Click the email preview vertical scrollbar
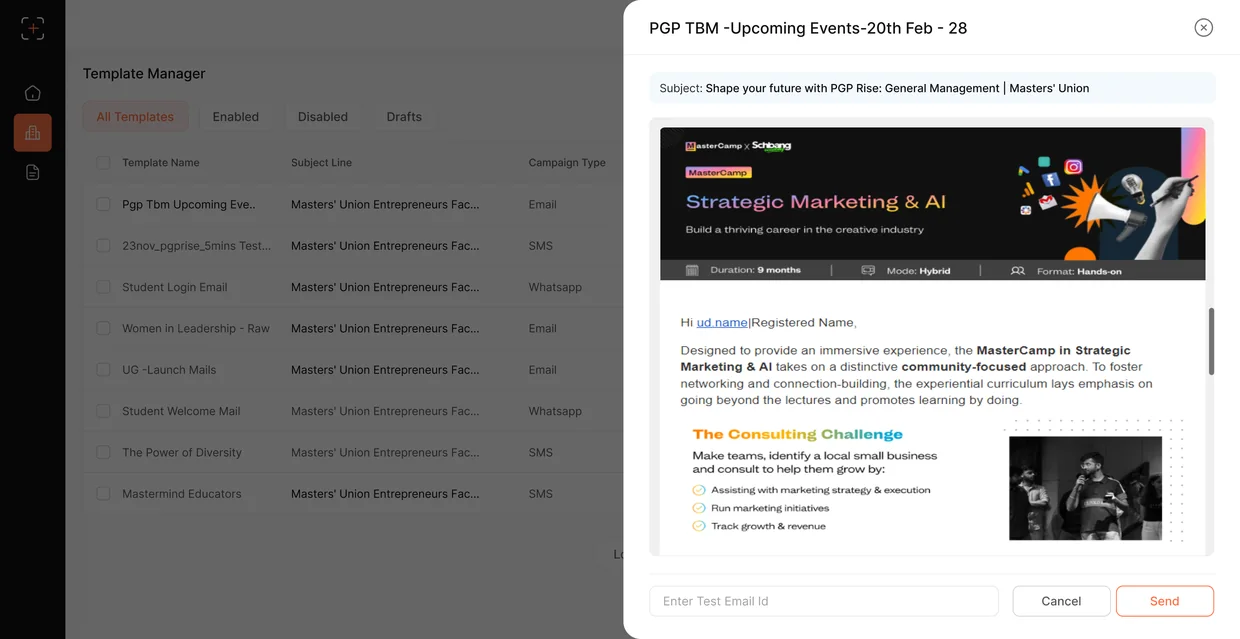The height and width of the screenshot is (639, 1240). (x=1211, y=341)
